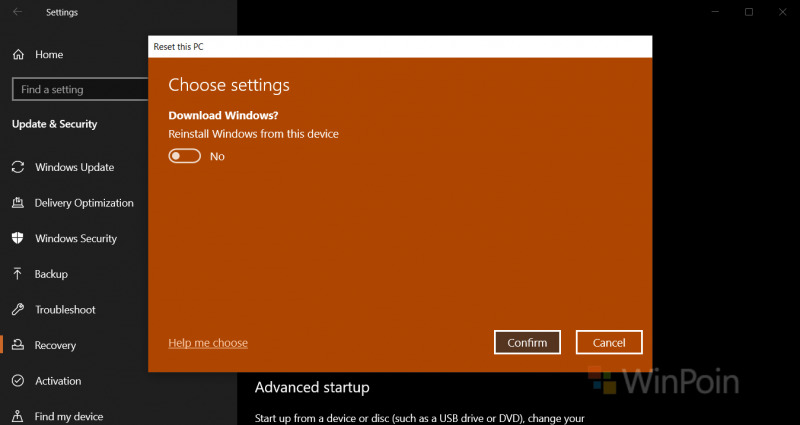Select the Recovery section label
Image resolution: width=800 pixels, height=425 pixels.
55,345
